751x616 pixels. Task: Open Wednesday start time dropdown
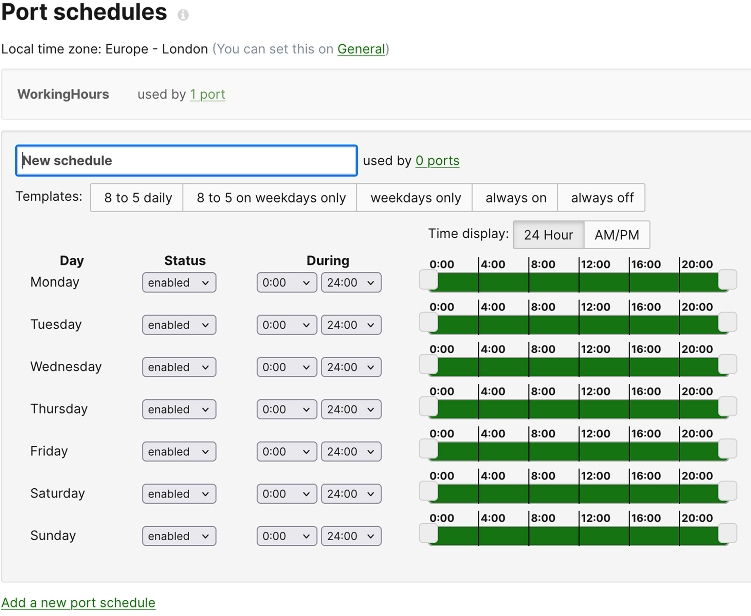[286, 367]
